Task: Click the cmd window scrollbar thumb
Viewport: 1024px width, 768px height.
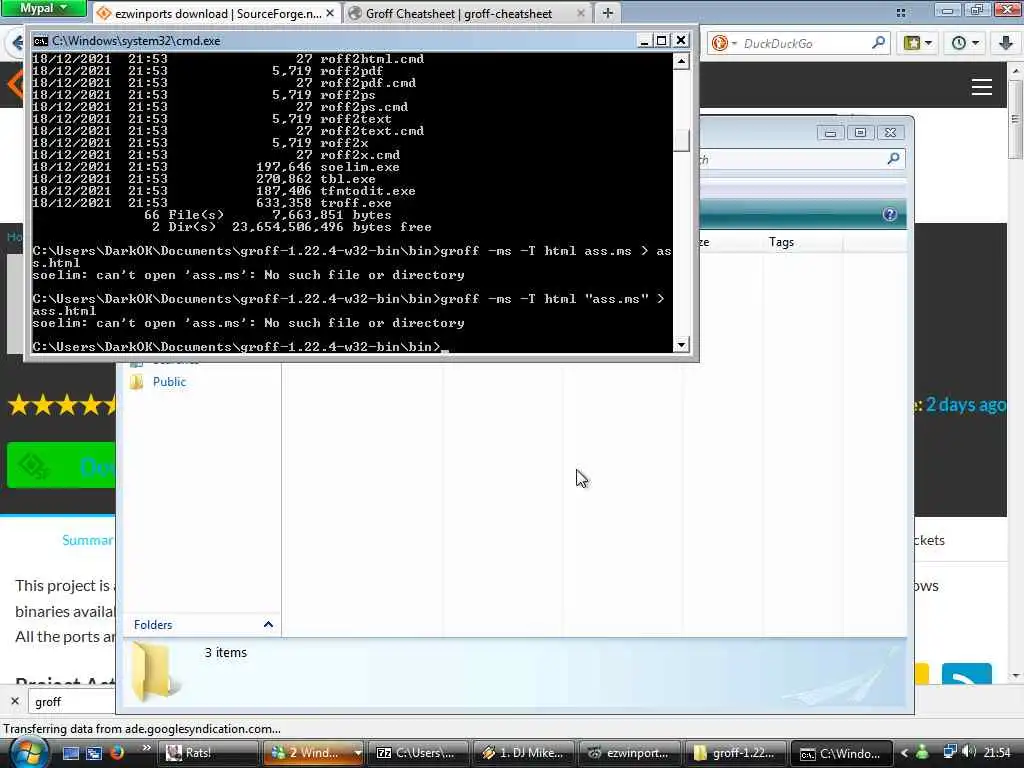Action: tap(682, 140)
